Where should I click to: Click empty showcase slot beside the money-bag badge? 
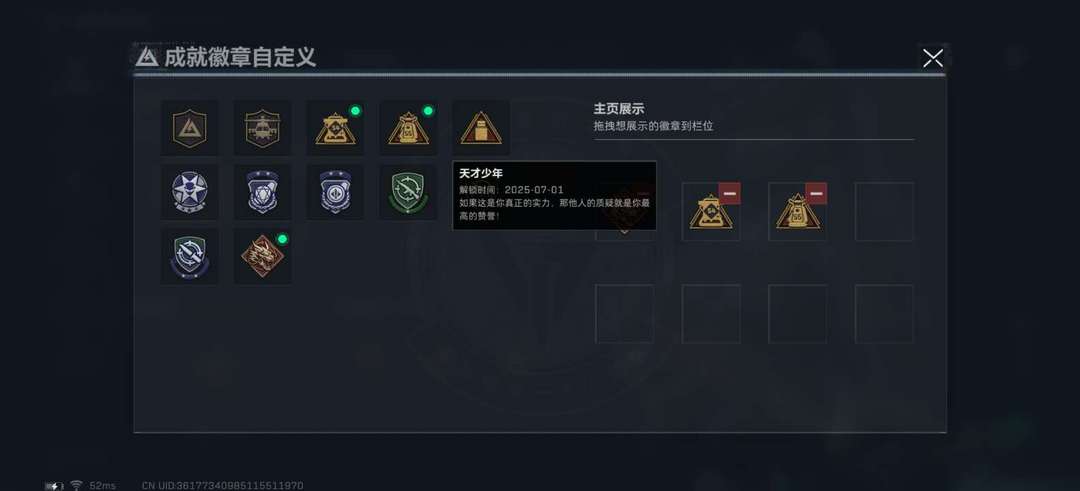tap(884, 211)
